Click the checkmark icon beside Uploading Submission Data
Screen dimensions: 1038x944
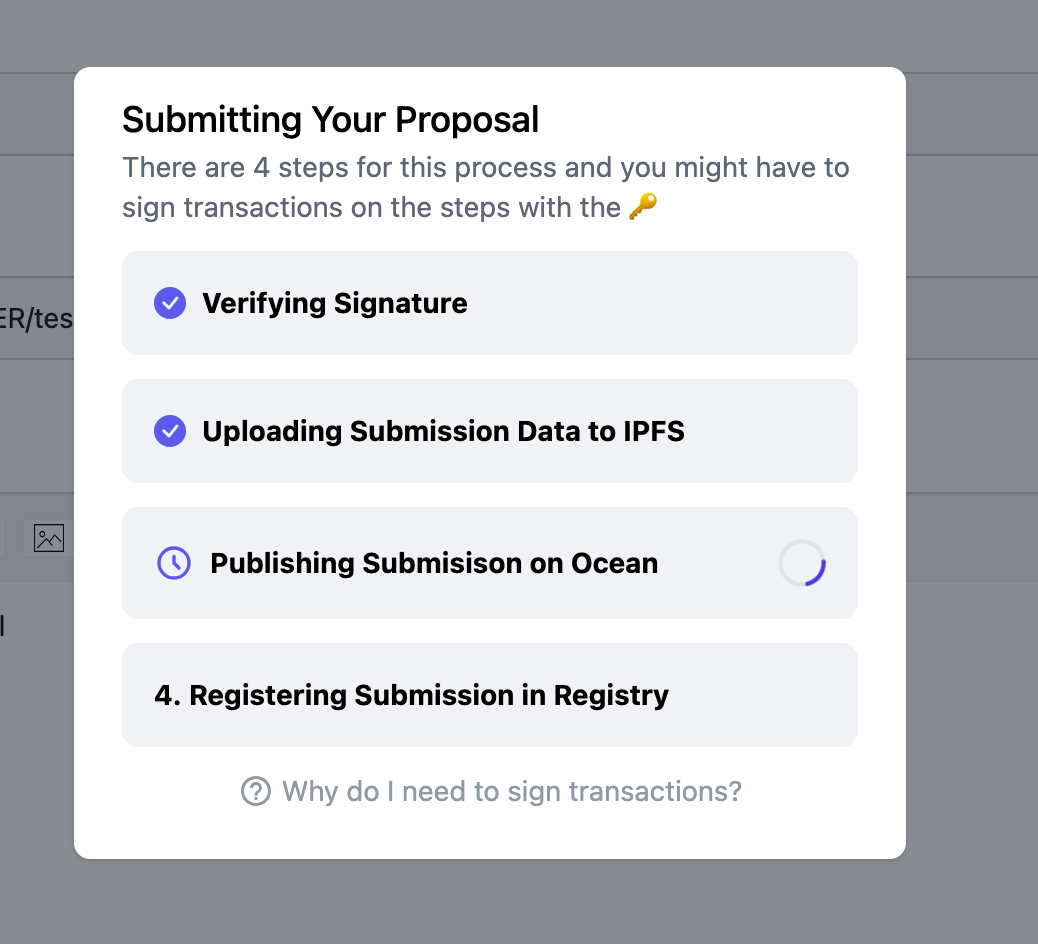click(170, 431)
